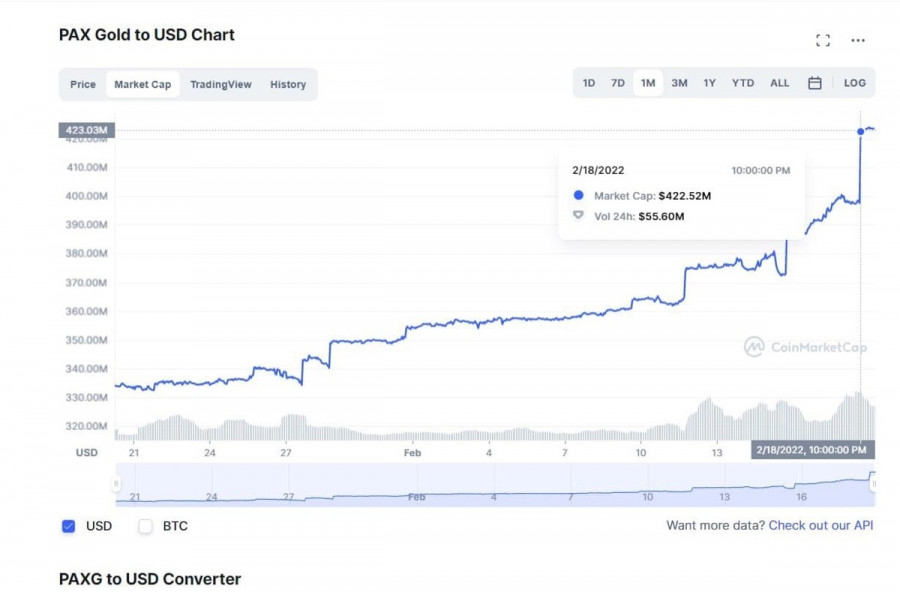Screen dimensions: 900x592
Task: Open the calendar date range picker
Action: coord(815,83)
